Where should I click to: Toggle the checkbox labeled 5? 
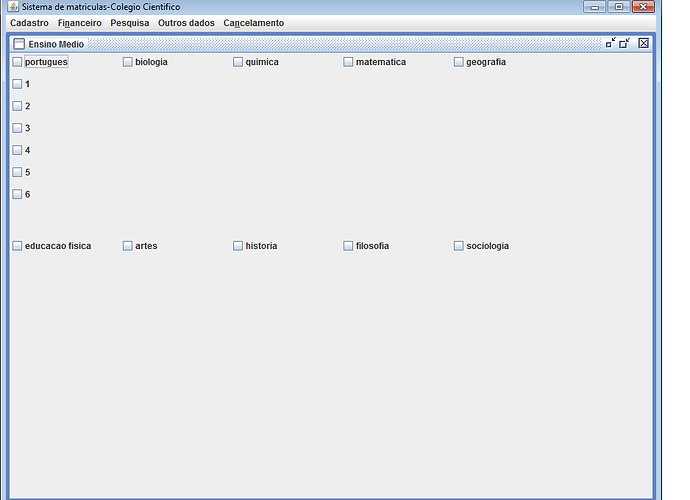click(17, 172)
